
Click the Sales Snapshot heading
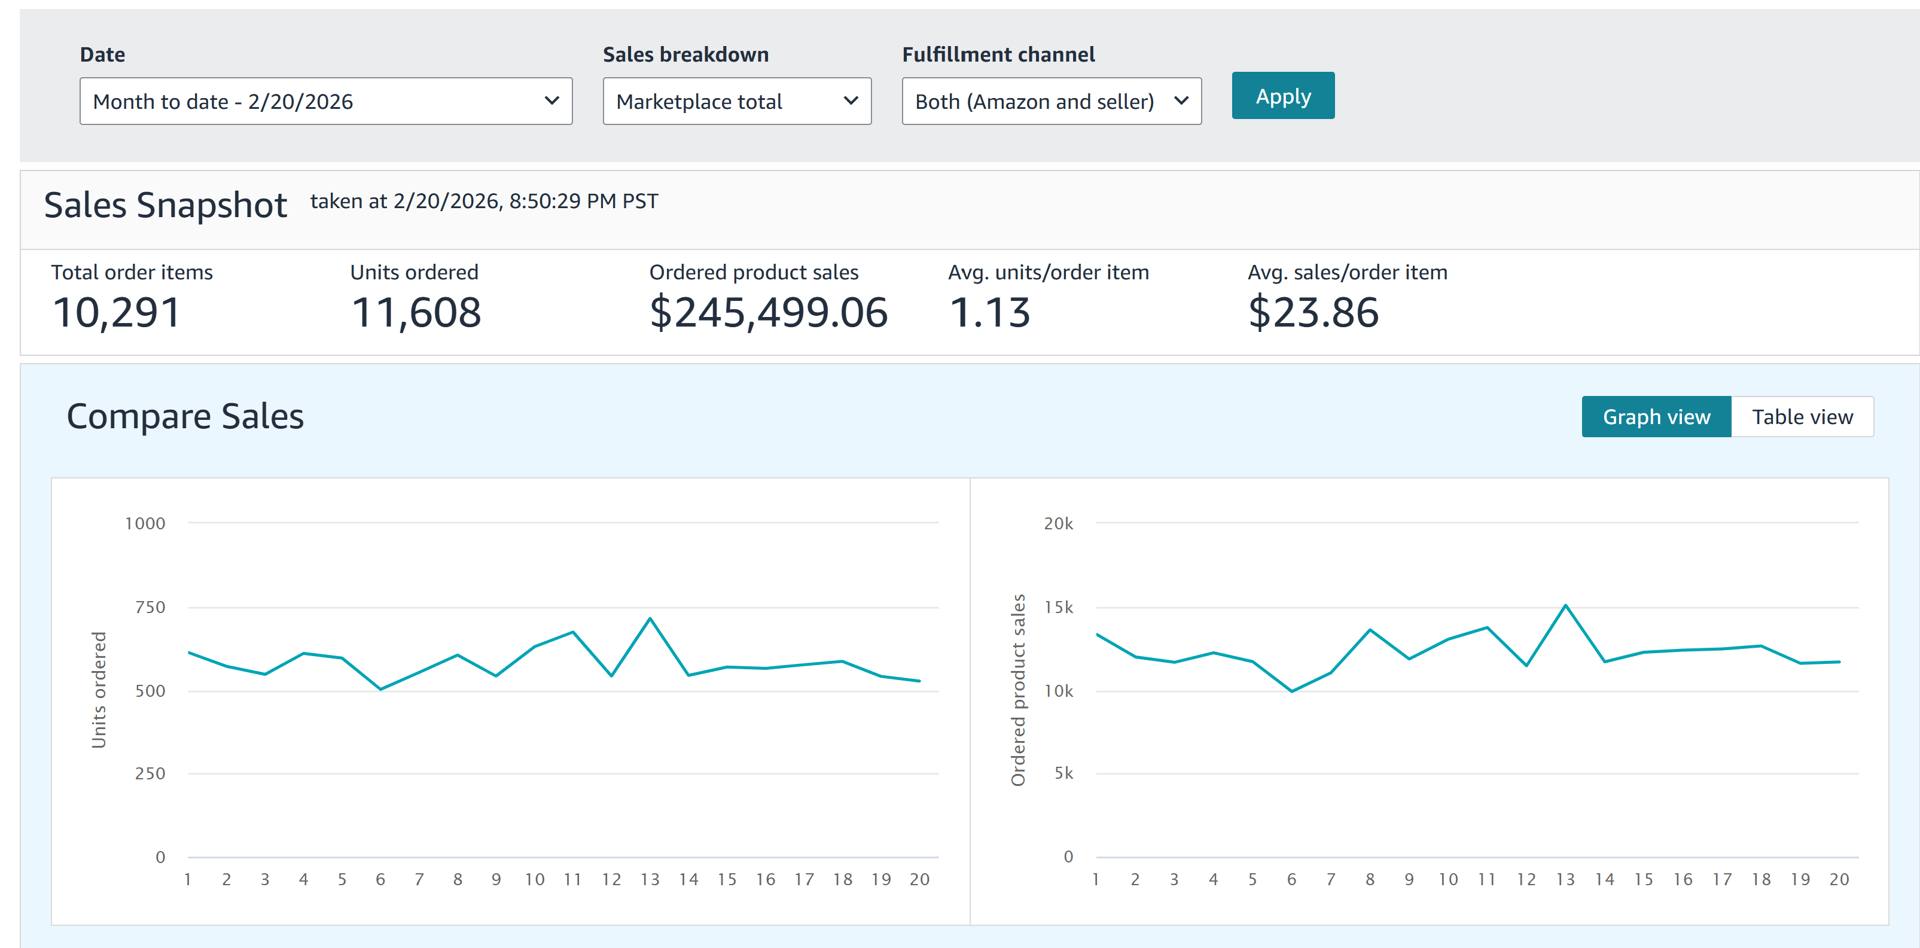pyautogui.click(x=166, y=205)
